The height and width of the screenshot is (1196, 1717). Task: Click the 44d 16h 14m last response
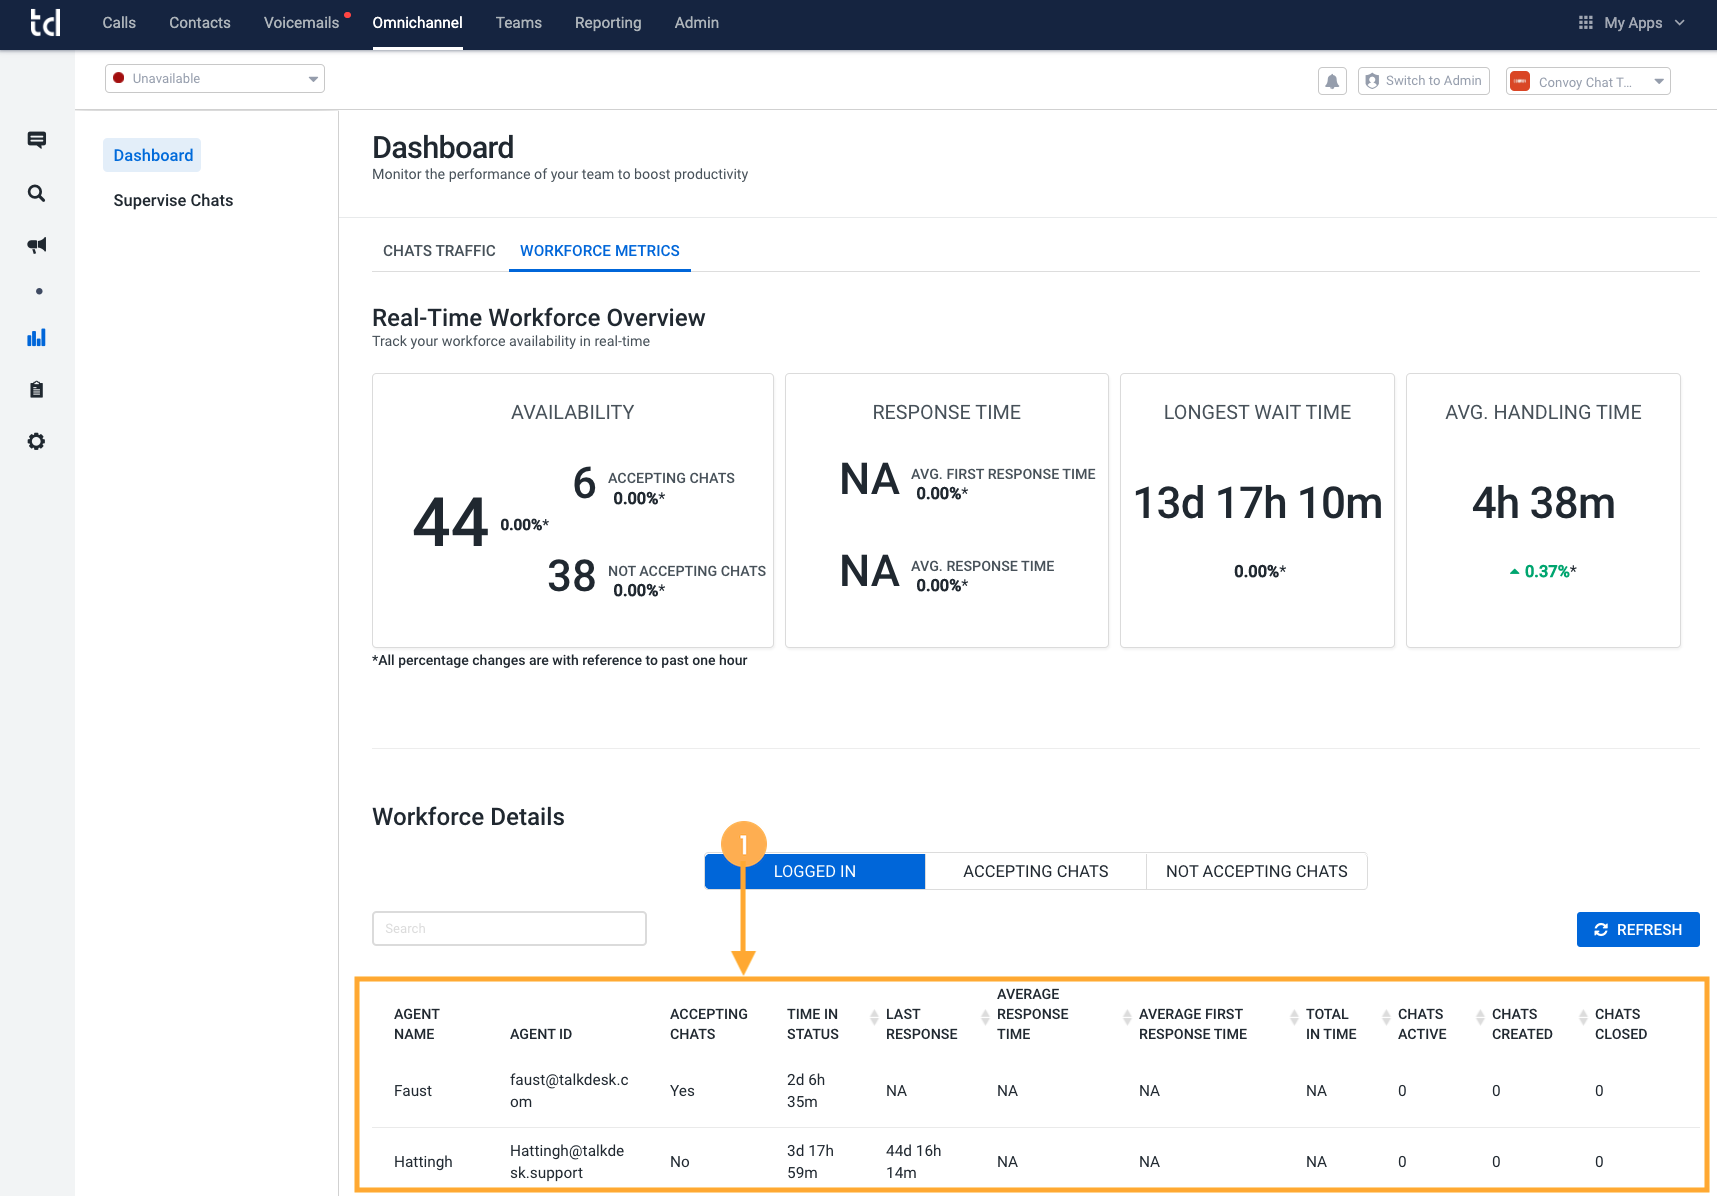pos(913,1162)
